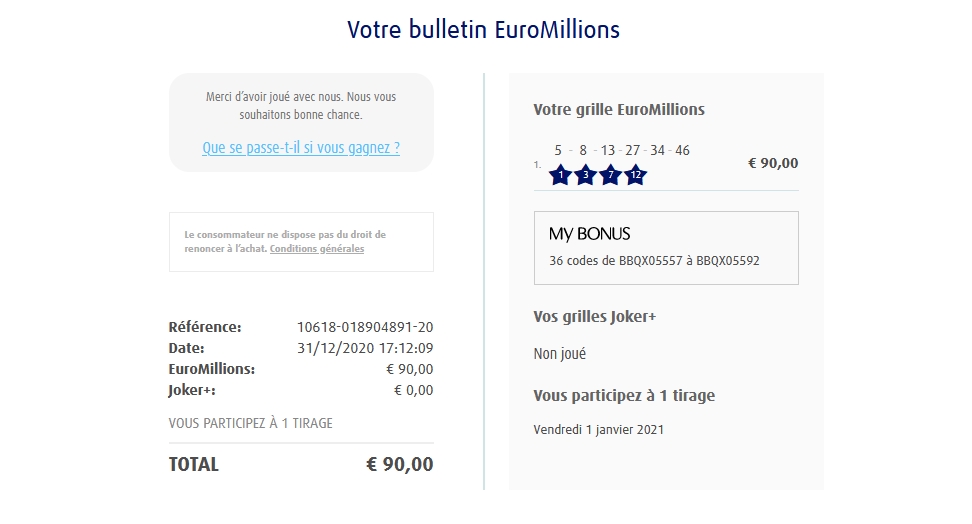Image resolution: width=972 pixels, height=524 pixels.
Task: Click the star numbered 1
Action: pos(561,176)
